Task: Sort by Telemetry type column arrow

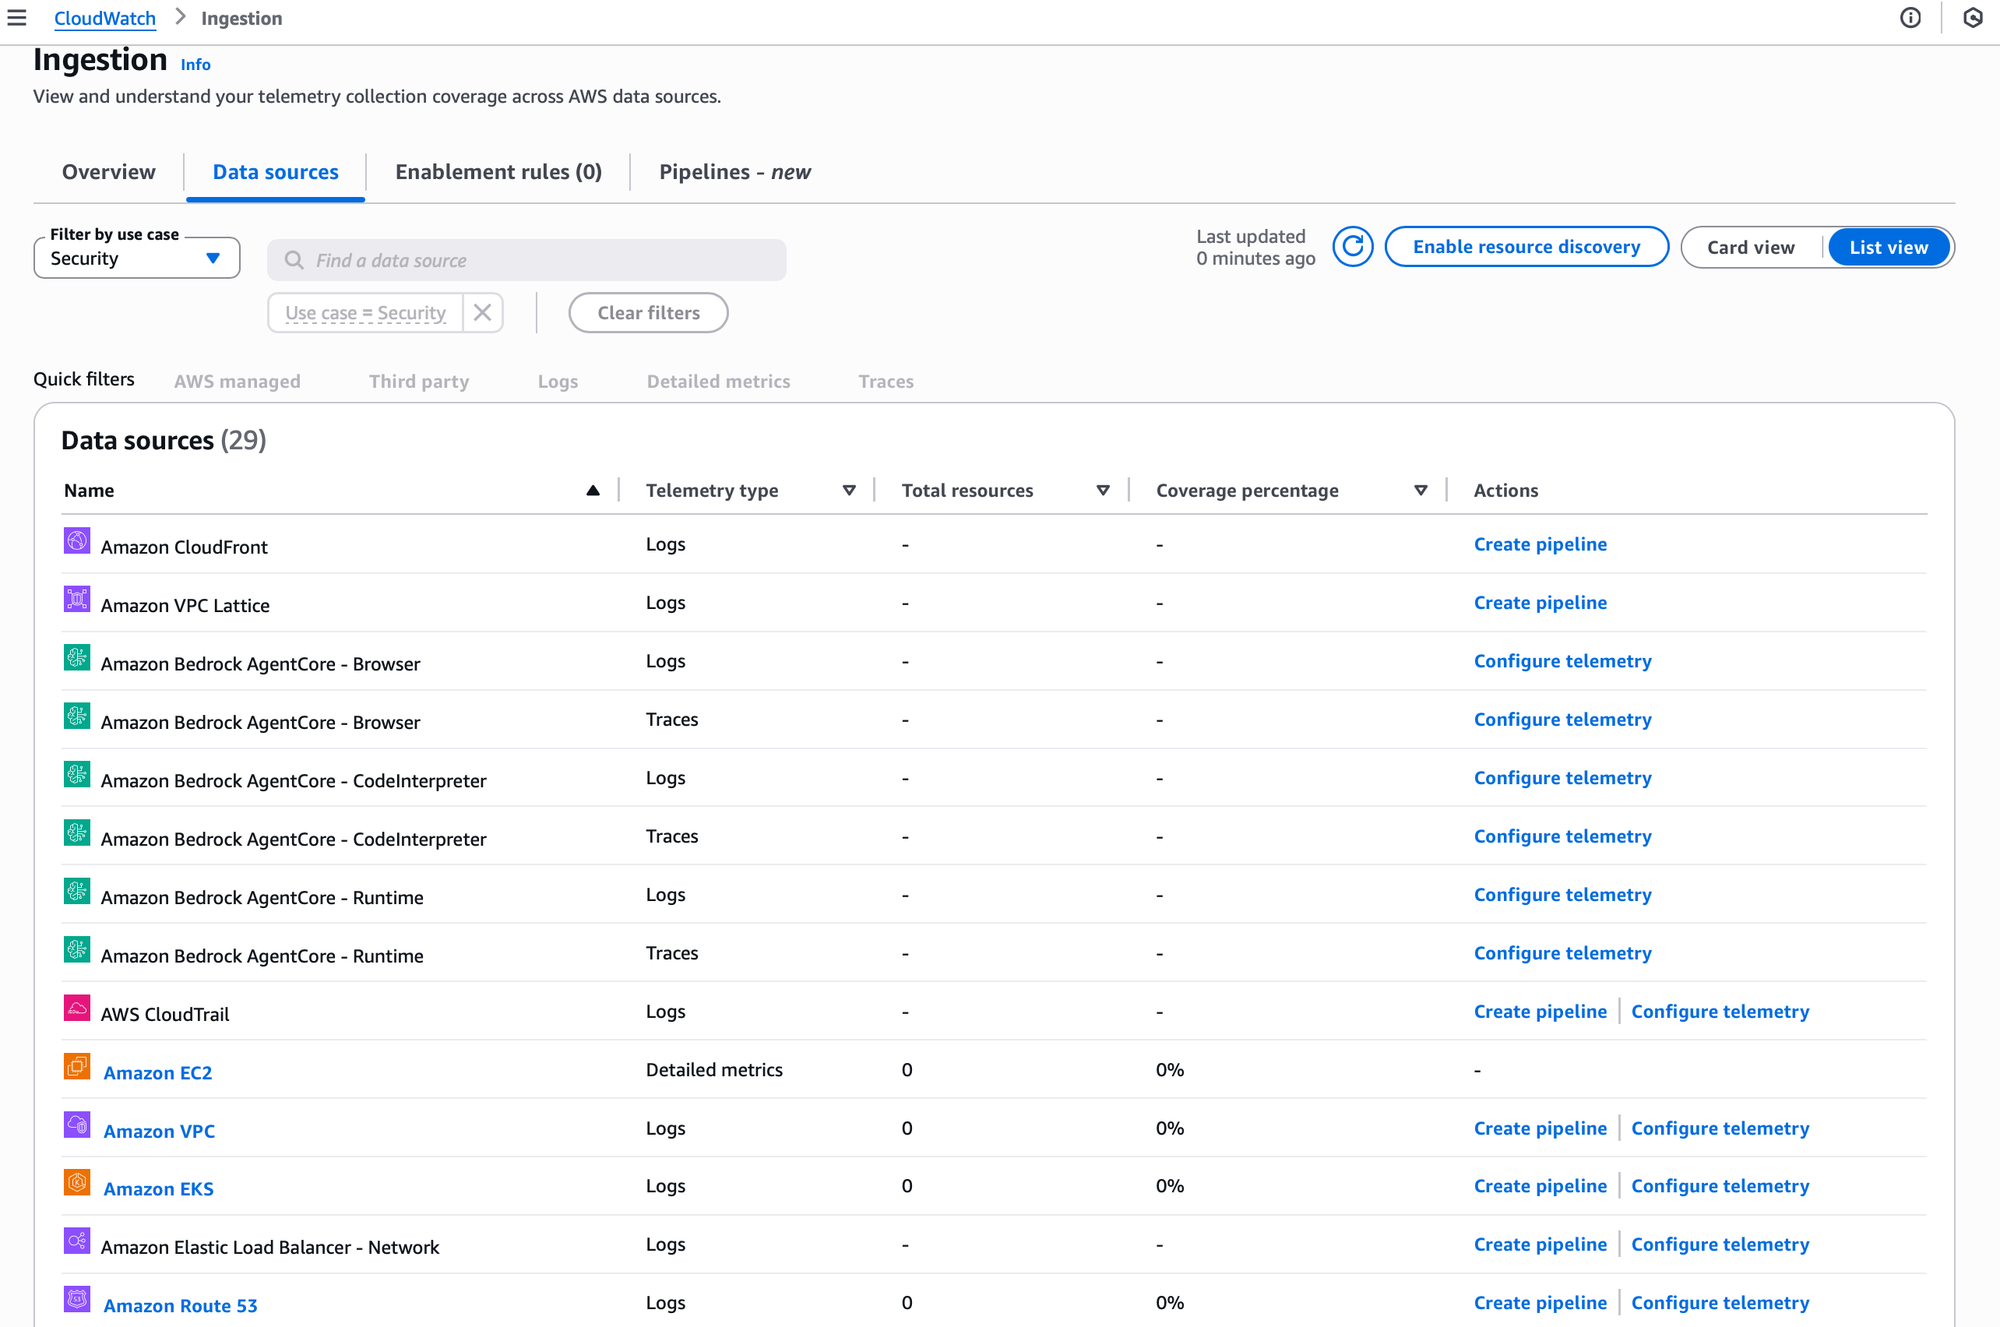Action: pyautogui.click(x=849, y=490)
